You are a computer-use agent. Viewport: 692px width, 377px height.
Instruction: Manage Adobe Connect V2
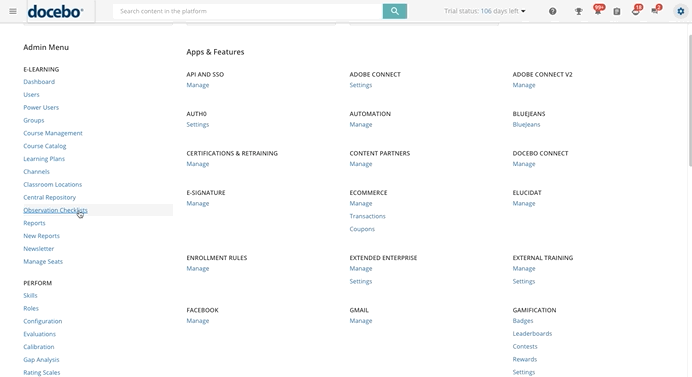tap(524, 85)
